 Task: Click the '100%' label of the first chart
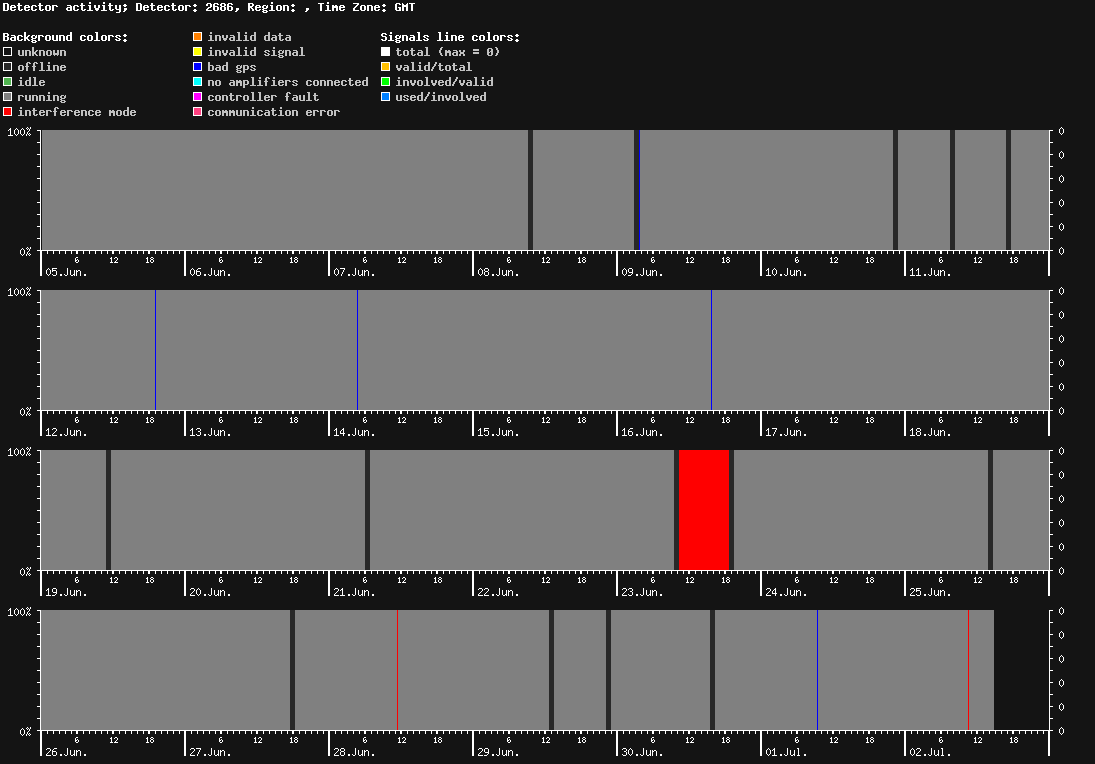[19, 132]
